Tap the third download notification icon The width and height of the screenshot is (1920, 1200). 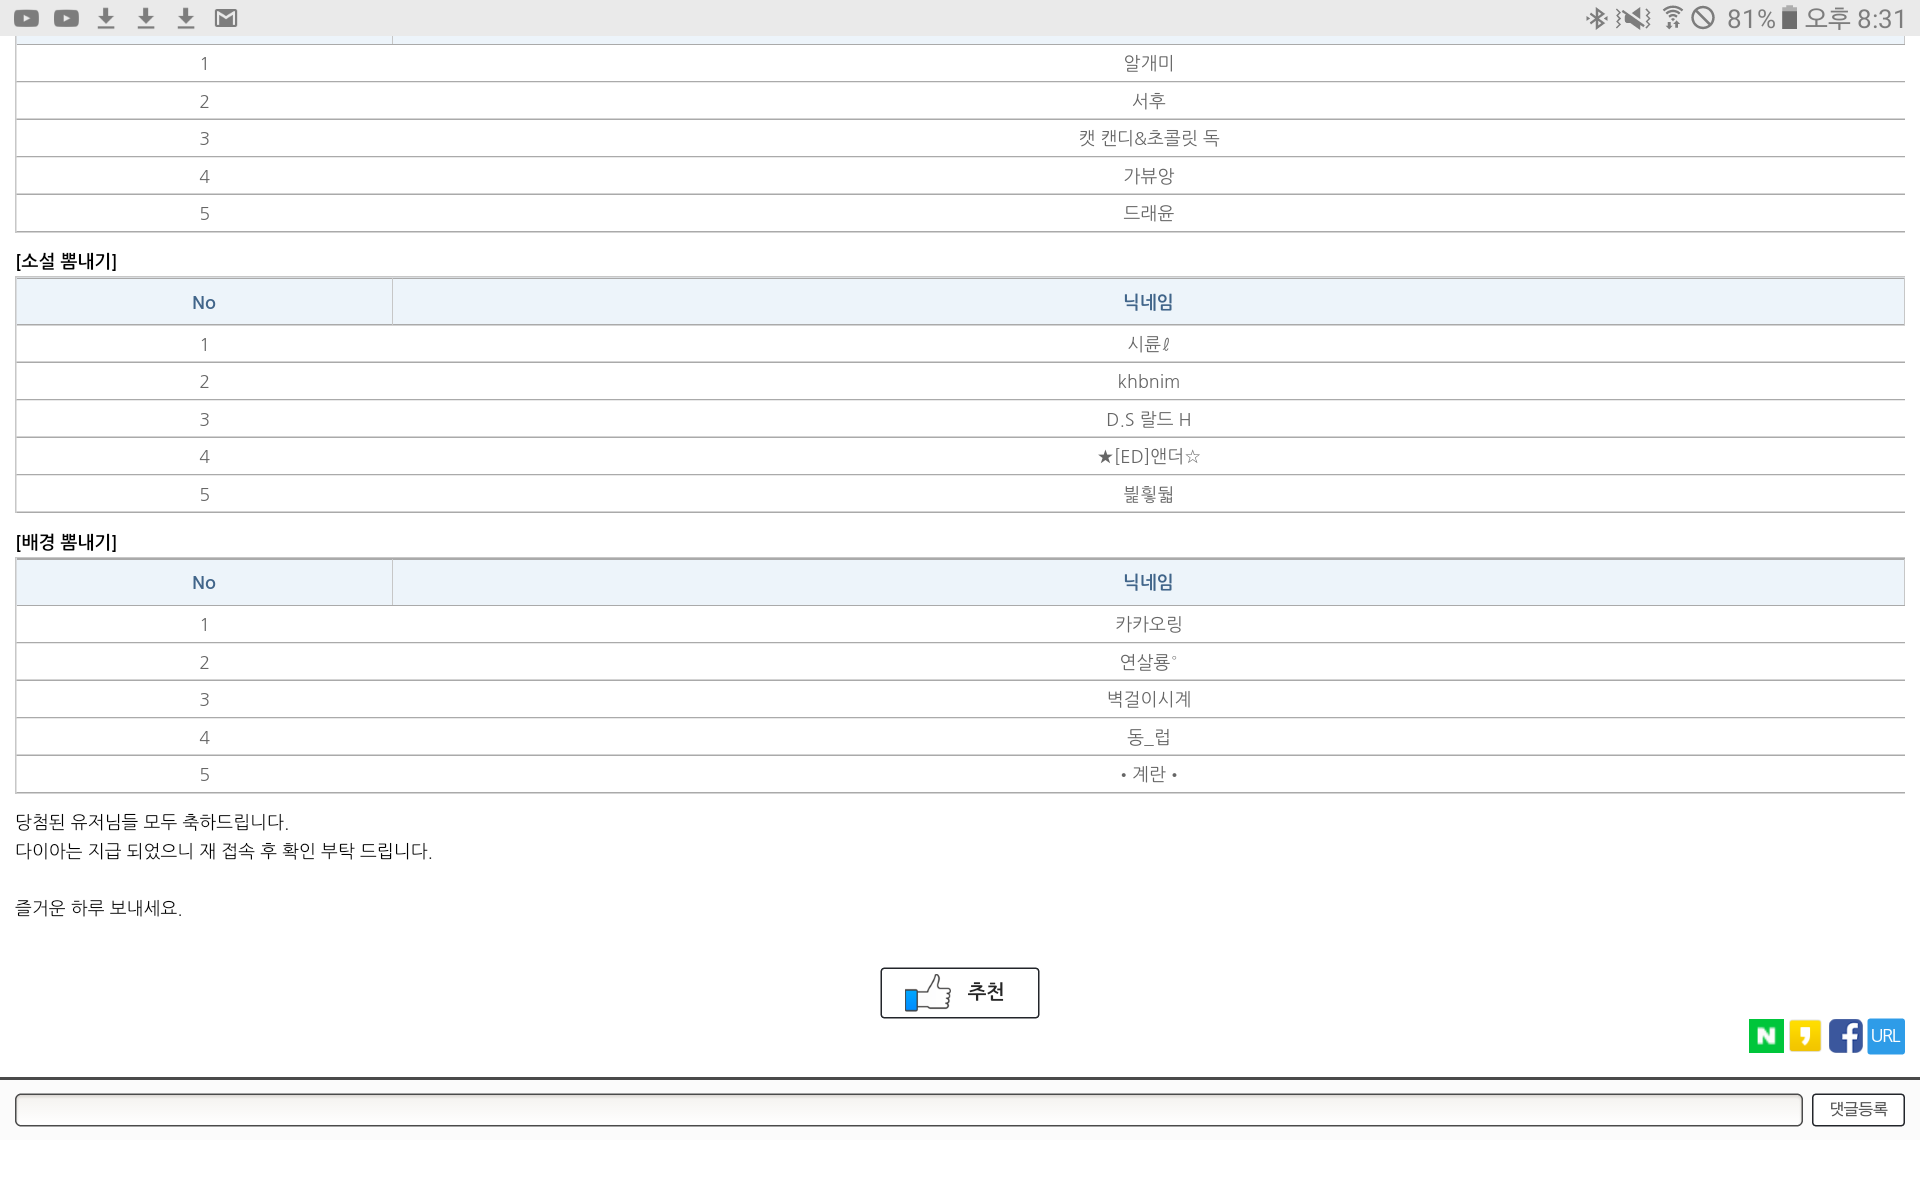186,18
